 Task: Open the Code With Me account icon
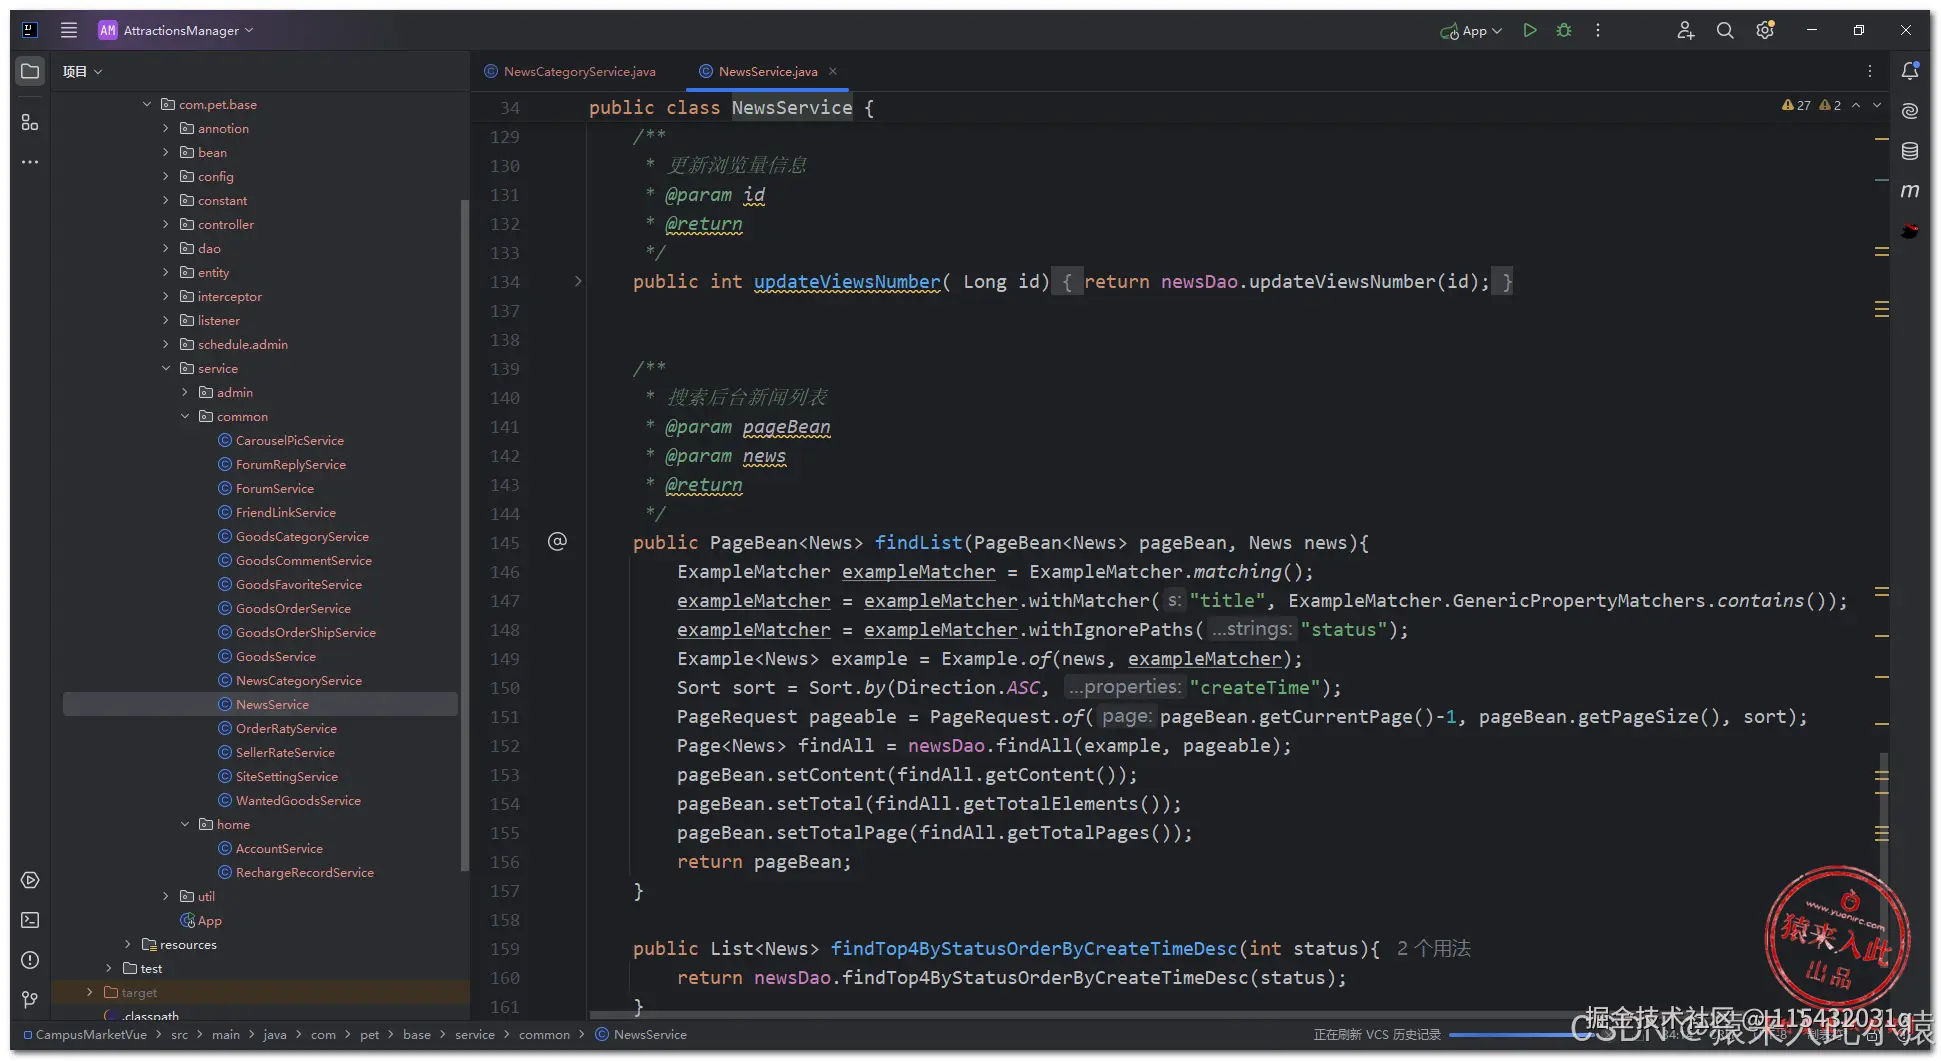pyautogui.click(x=1685, y=30)
